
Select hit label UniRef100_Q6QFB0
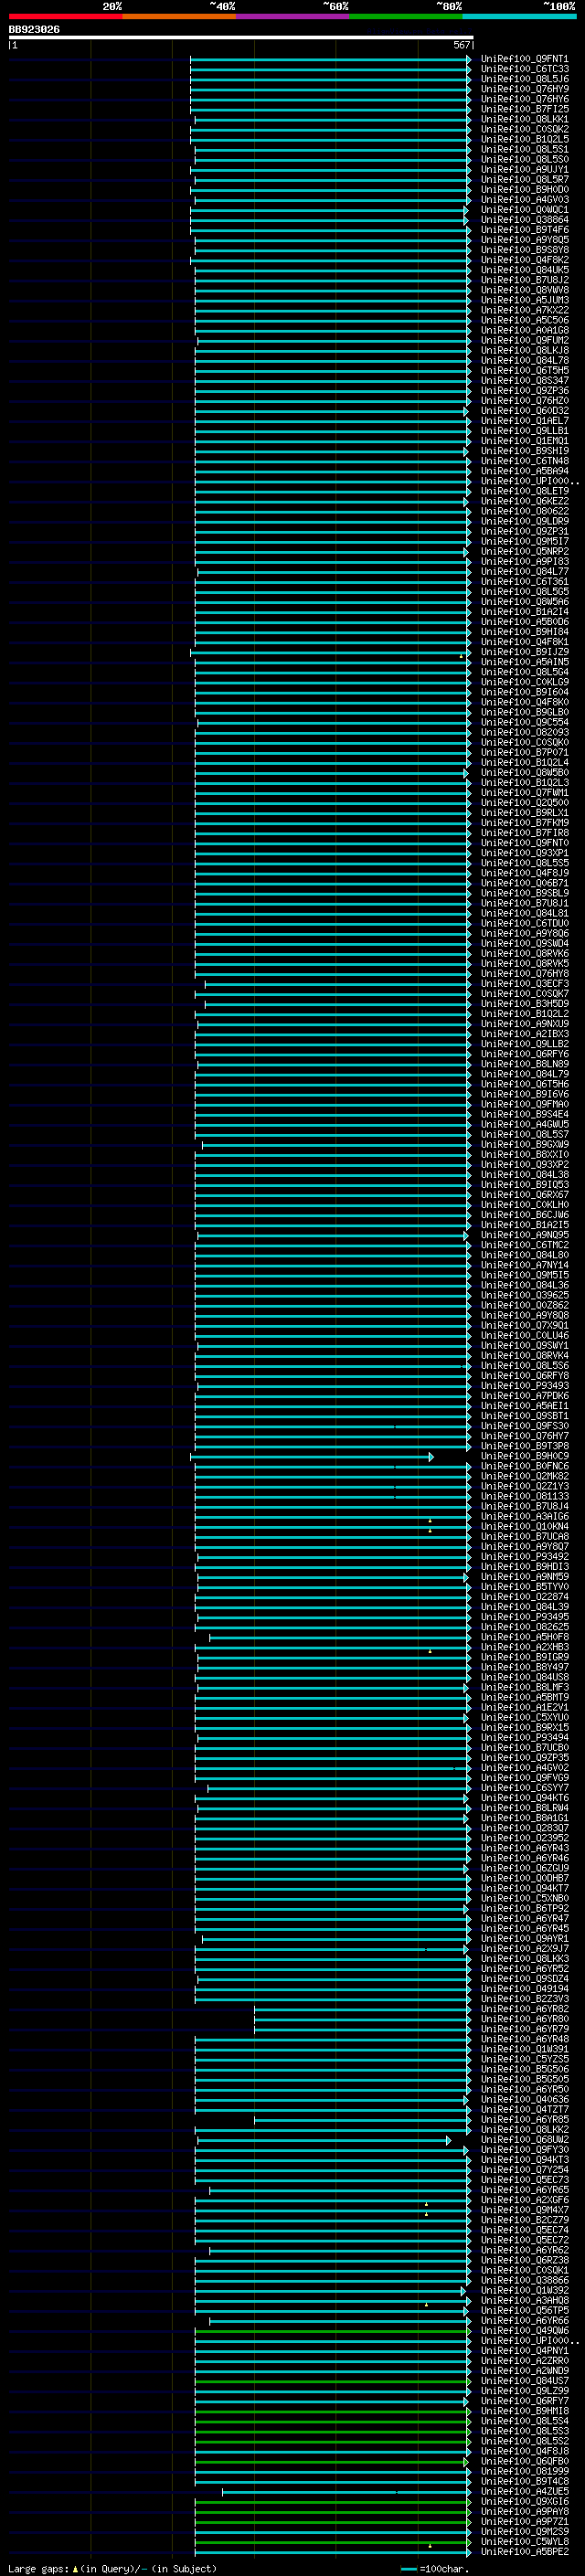pyautogui.click(x=524, y=2461)
